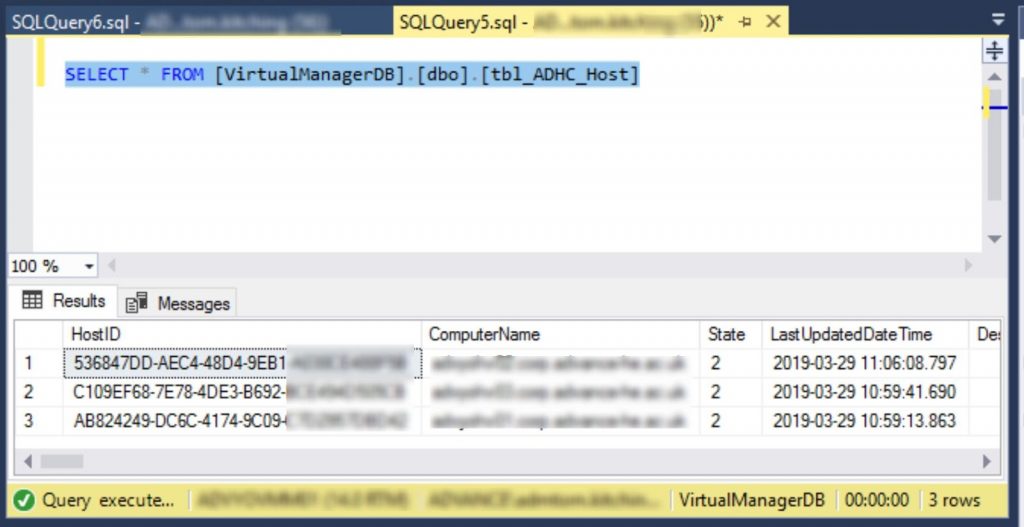The height and width of the screenshot is (527, 1024).
Task: Click the editor horizontal scroll right arrow
Action: pos(968,266)
